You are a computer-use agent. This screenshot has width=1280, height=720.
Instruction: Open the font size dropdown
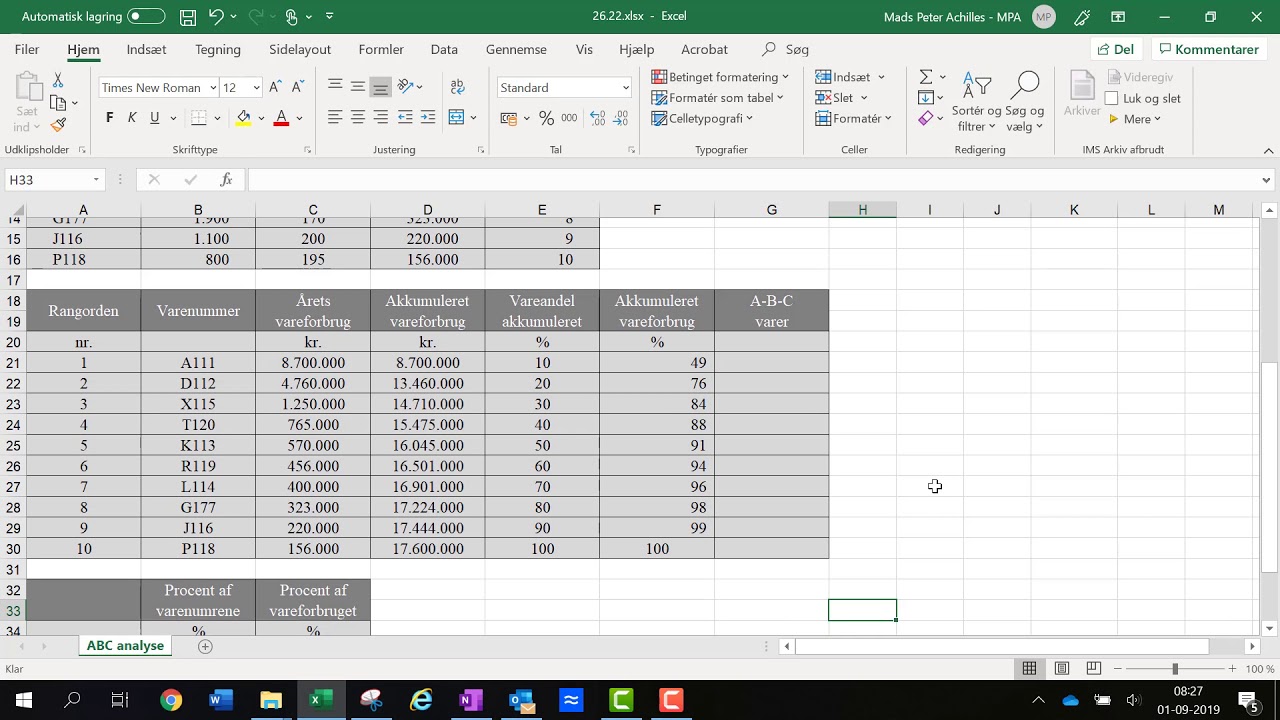click(256, 88)
